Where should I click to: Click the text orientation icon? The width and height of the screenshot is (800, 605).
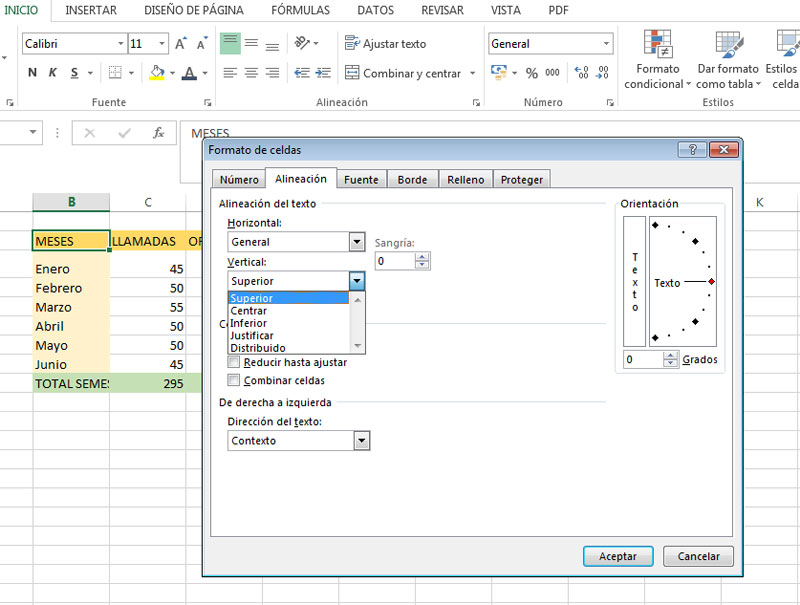[x=303, y=43]
